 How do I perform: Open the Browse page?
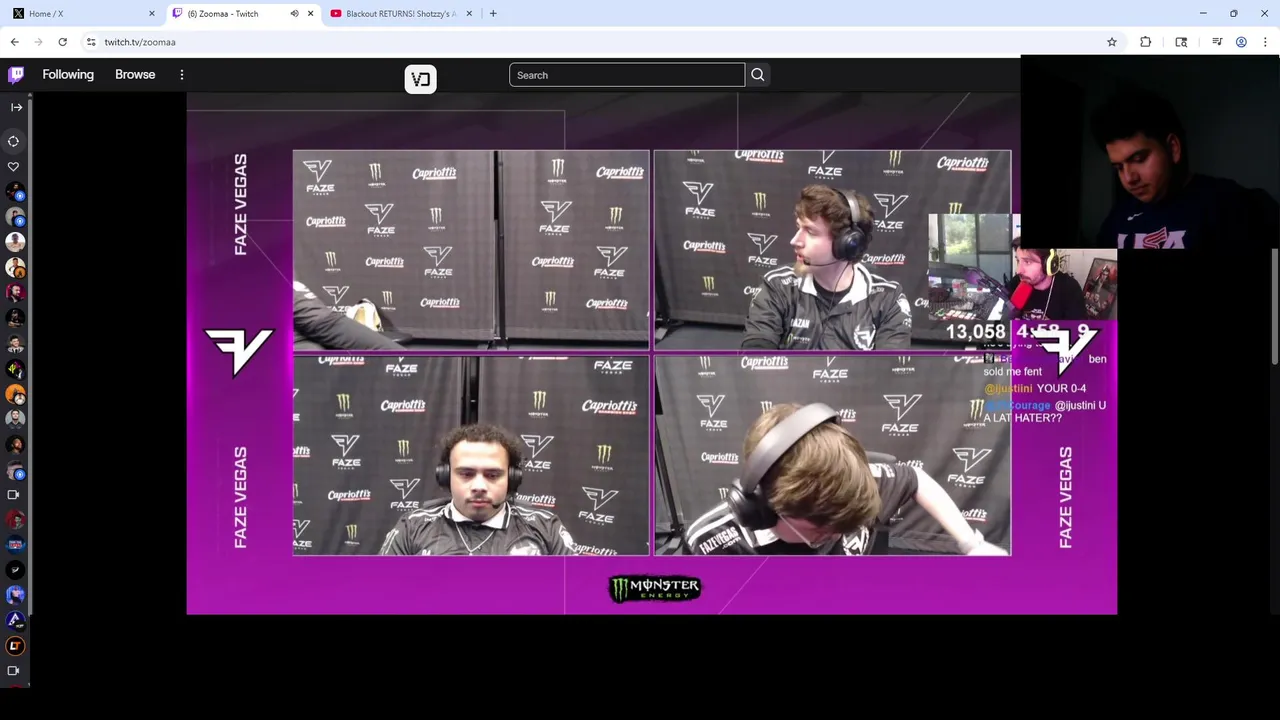135,75
